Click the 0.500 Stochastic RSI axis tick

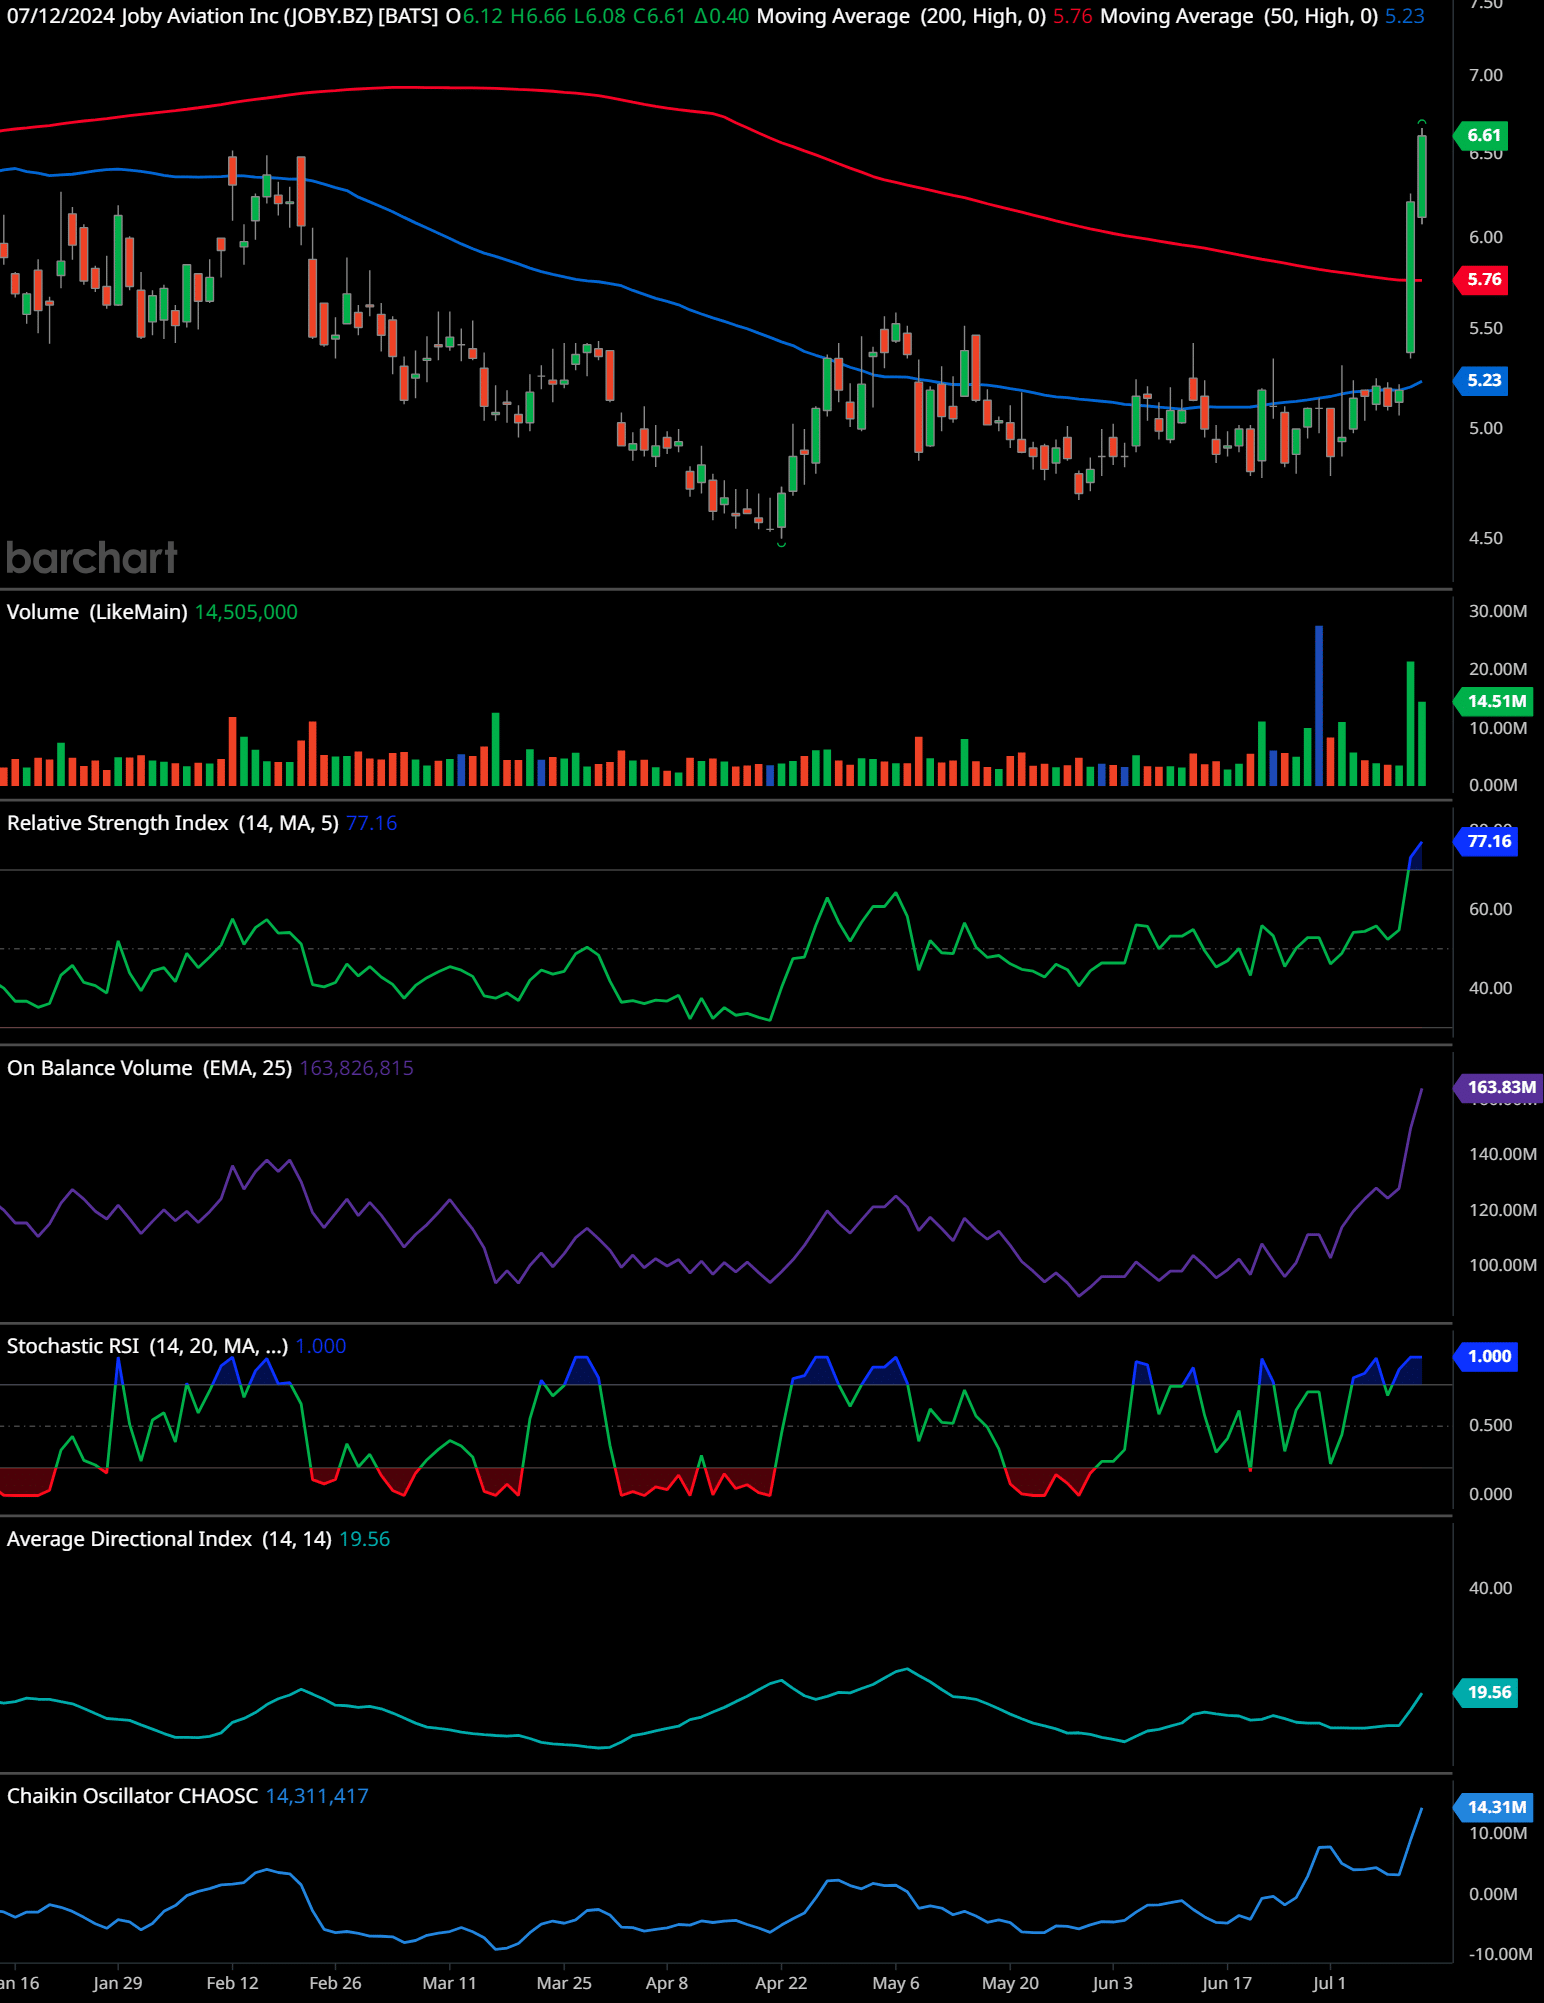point(1490,1425)
